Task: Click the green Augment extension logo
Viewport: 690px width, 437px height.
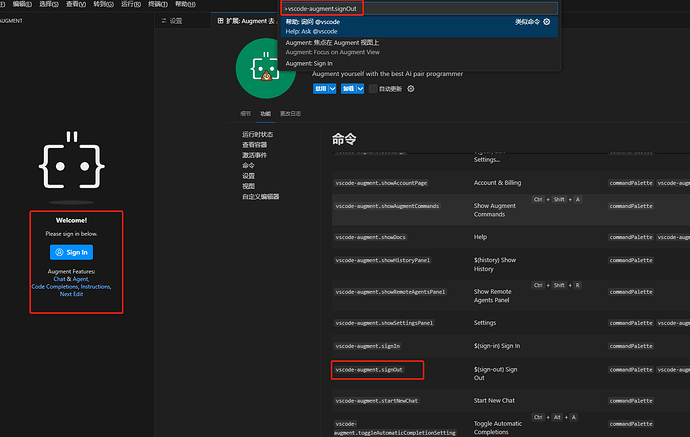Action: pyautogui.click(x=266, y=68)
